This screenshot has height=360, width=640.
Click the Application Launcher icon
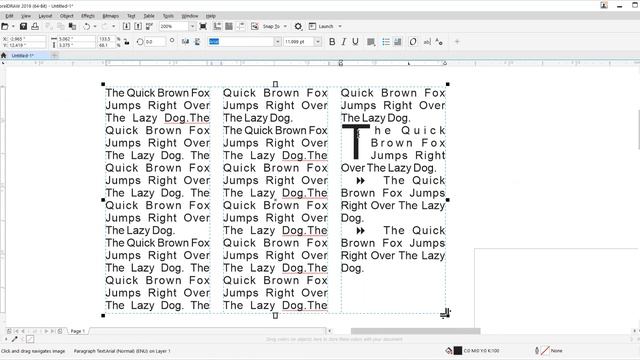tap(312, 27)
